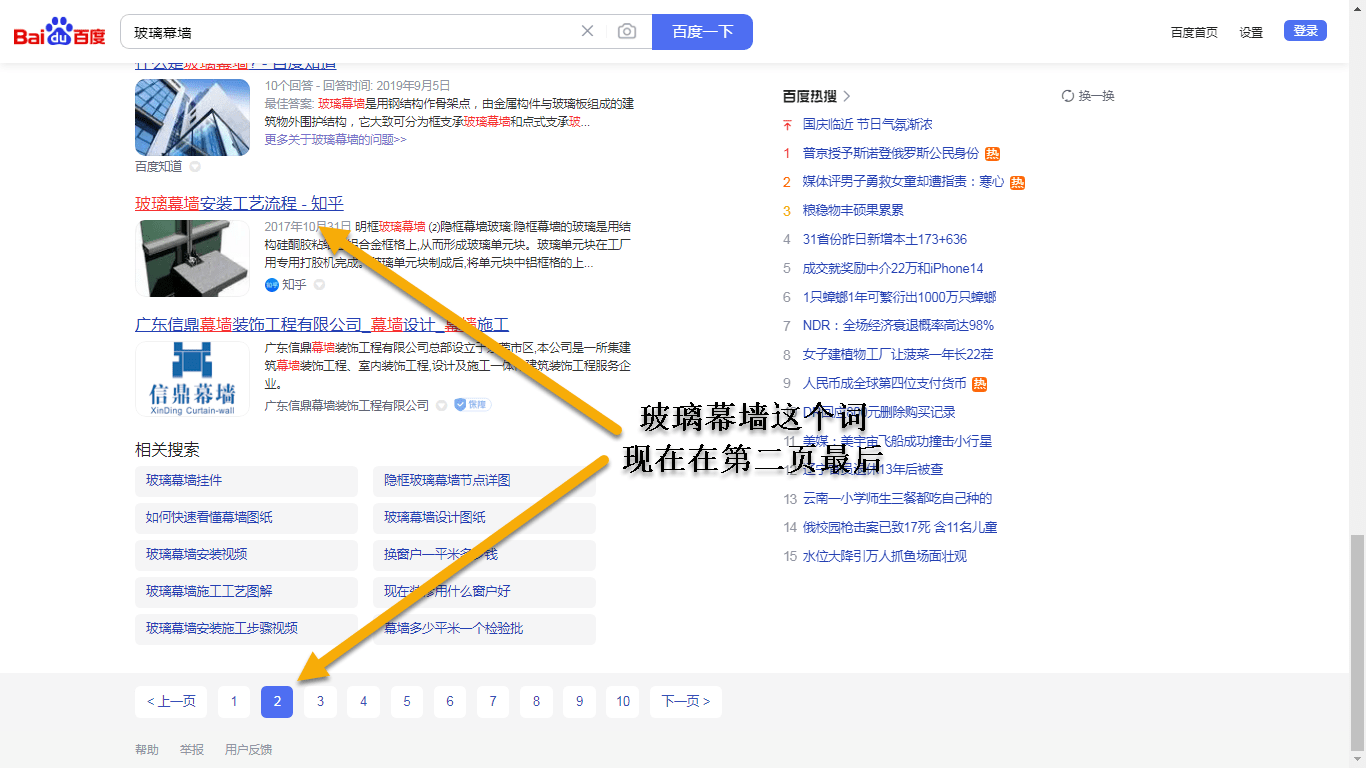1366x768 pixels.
Task: Click the 知乎 source icon
Action: 271,285
